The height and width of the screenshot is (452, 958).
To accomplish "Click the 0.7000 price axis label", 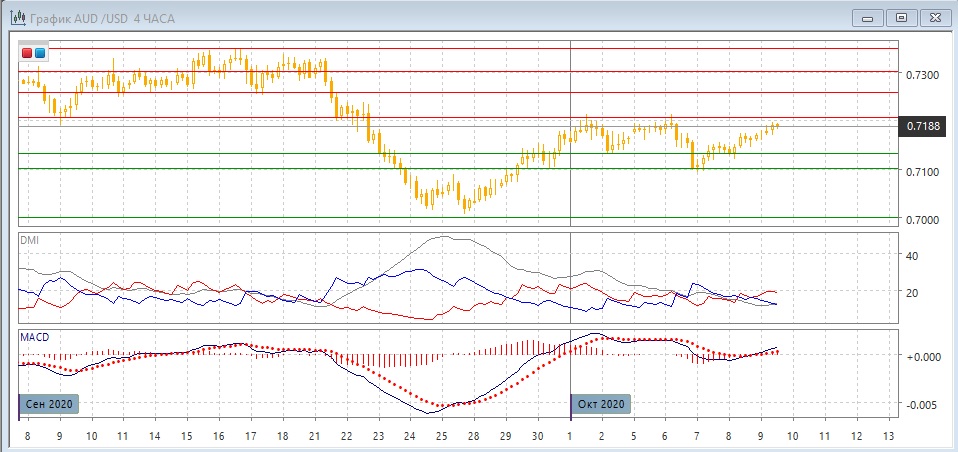I will [922, 219].
